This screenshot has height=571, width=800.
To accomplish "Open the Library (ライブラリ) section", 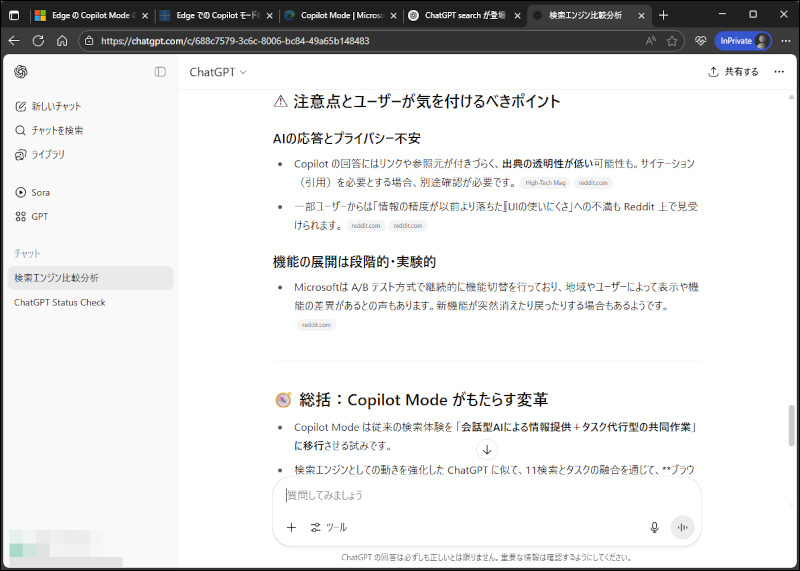I will 48,154.
